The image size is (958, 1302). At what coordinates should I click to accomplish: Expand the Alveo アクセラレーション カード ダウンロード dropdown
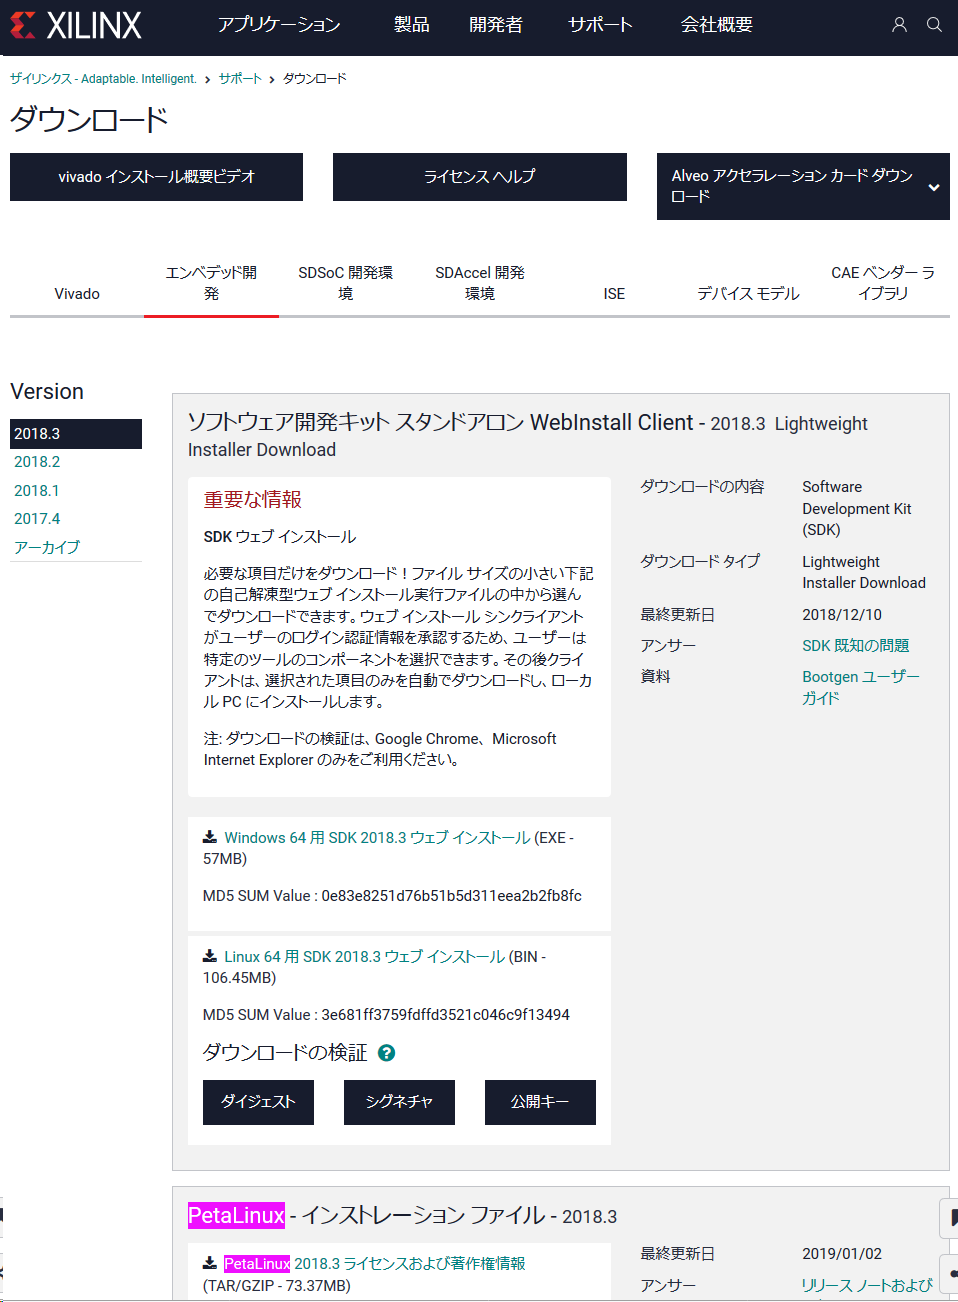point(935,187)
